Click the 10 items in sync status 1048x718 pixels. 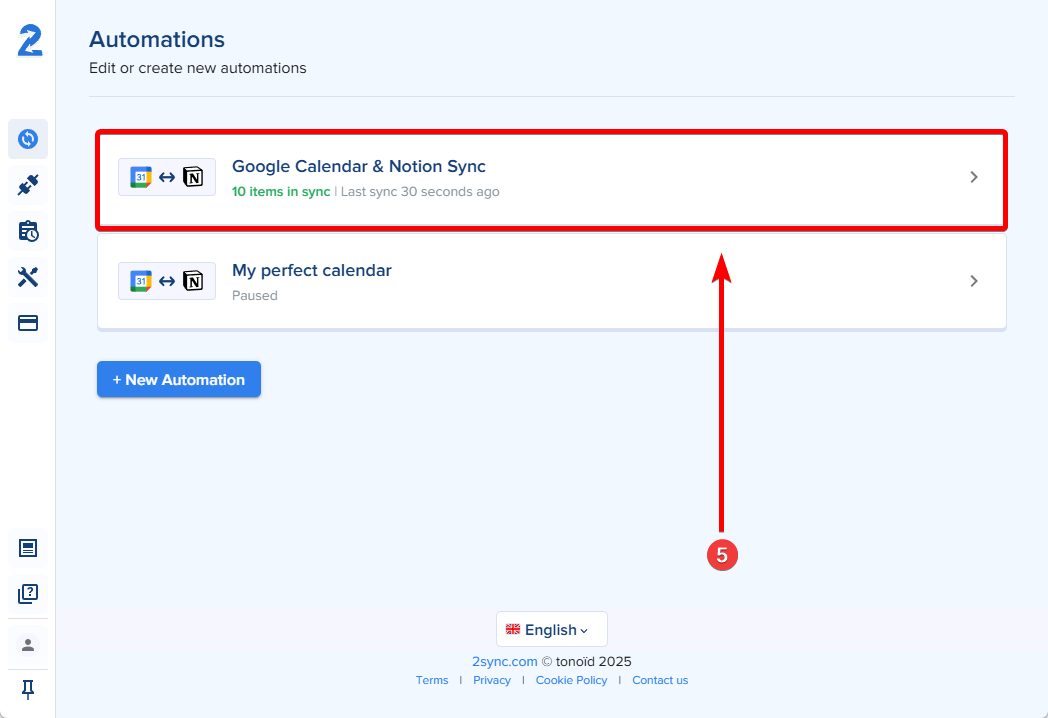(x=281, y=192)
